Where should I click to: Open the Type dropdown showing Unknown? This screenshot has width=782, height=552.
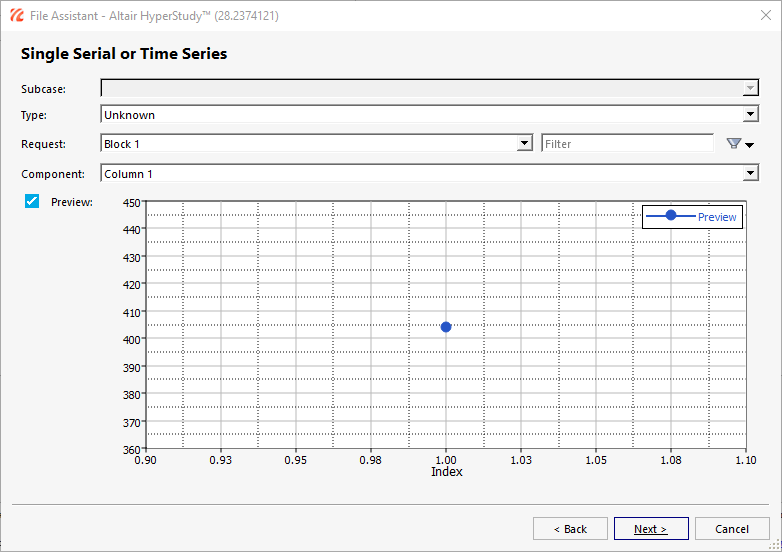(x=429, y=114)
